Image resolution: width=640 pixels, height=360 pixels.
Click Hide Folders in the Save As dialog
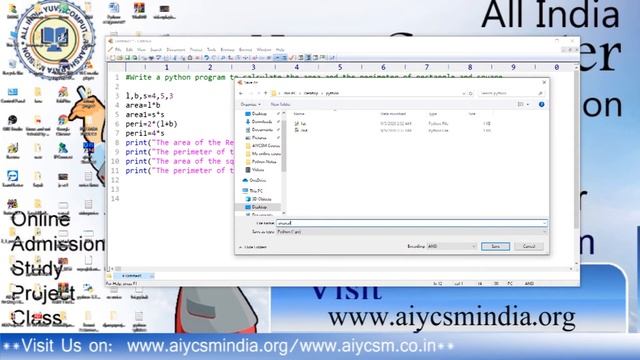254,247
